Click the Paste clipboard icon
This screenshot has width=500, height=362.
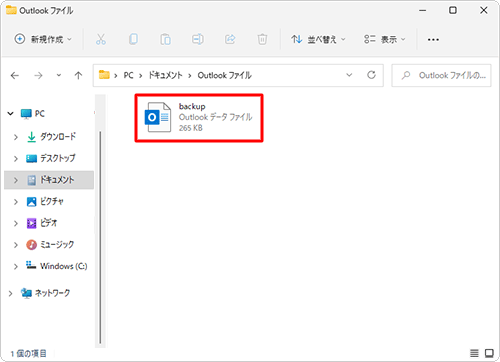point(165,39)
